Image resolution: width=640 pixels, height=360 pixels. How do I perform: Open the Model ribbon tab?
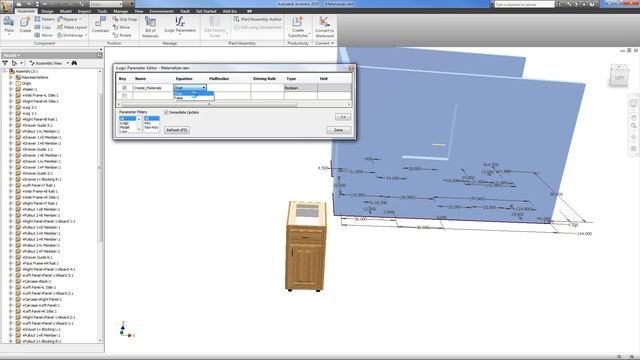point(66,11)
